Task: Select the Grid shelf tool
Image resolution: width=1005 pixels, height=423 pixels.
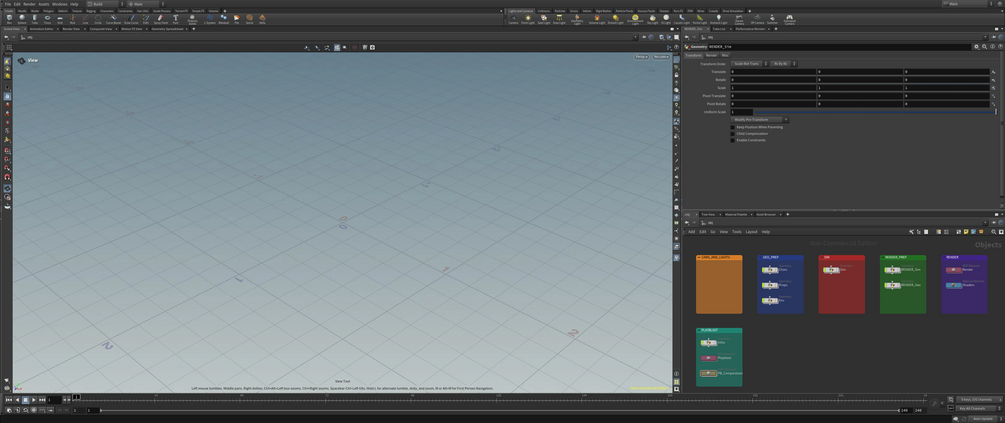Action: (x=60, y=19)
